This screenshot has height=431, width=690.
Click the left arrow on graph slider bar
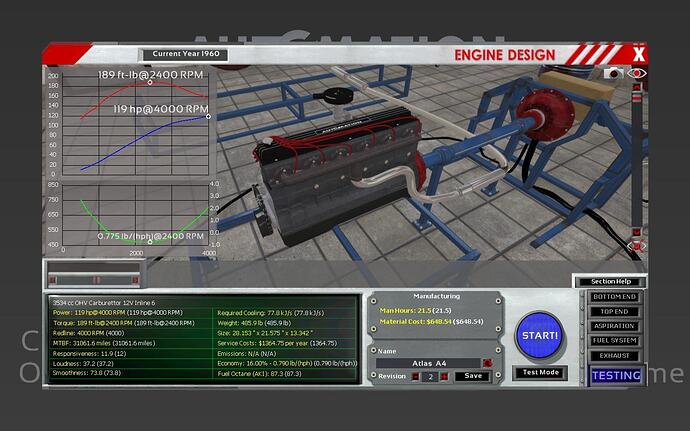click(x=53, y=279)
